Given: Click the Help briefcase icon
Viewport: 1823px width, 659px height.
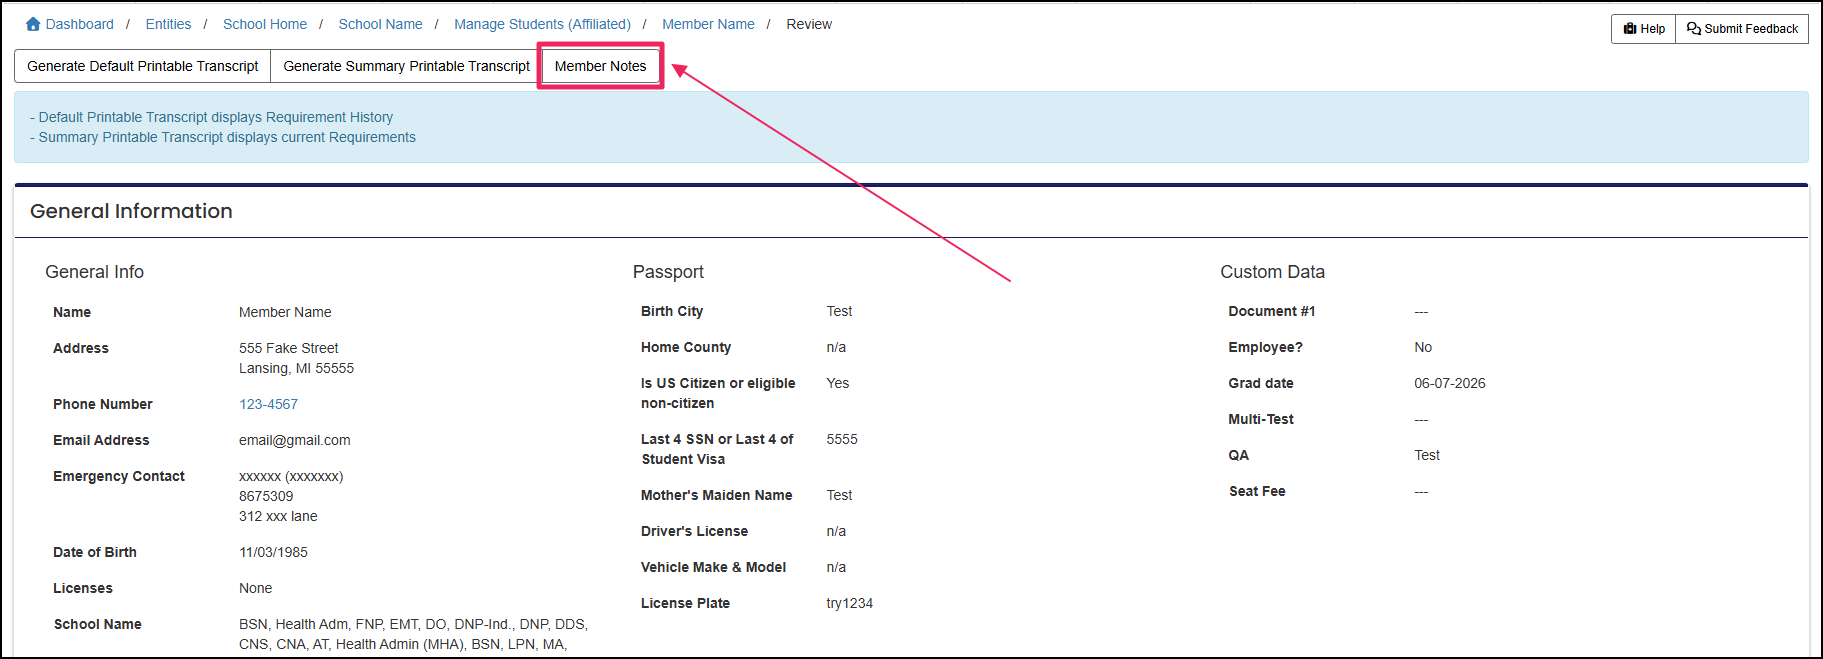Looking at the screenshot, I should point(1630,29).
